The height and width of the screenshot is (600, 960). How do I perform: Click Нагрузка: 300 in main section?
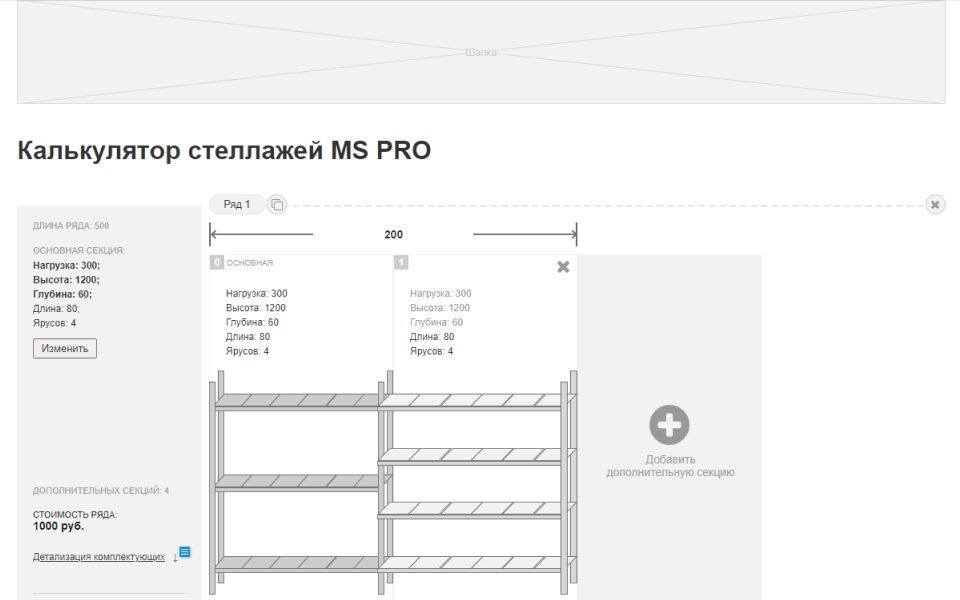(x=257, y=294)
